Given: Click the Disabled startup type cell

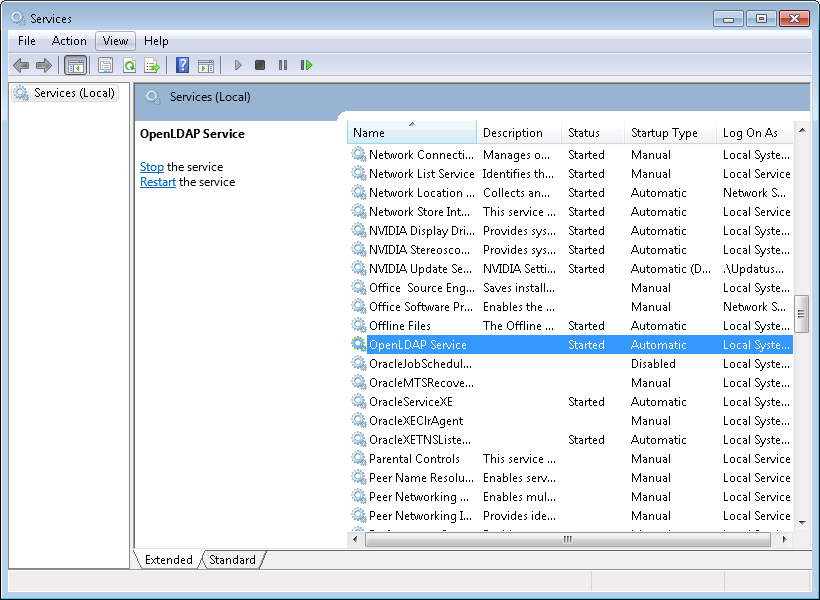Looking at the screenshot, I should pyautogui.click(x=653, y=364).
